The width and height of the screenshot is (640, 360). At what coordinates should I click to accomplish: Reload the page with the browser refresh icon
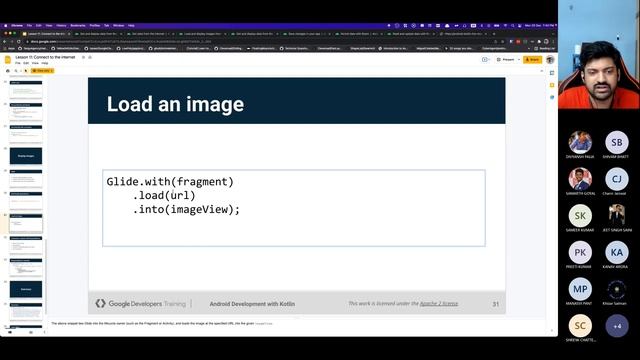click(x=19, y=42)
